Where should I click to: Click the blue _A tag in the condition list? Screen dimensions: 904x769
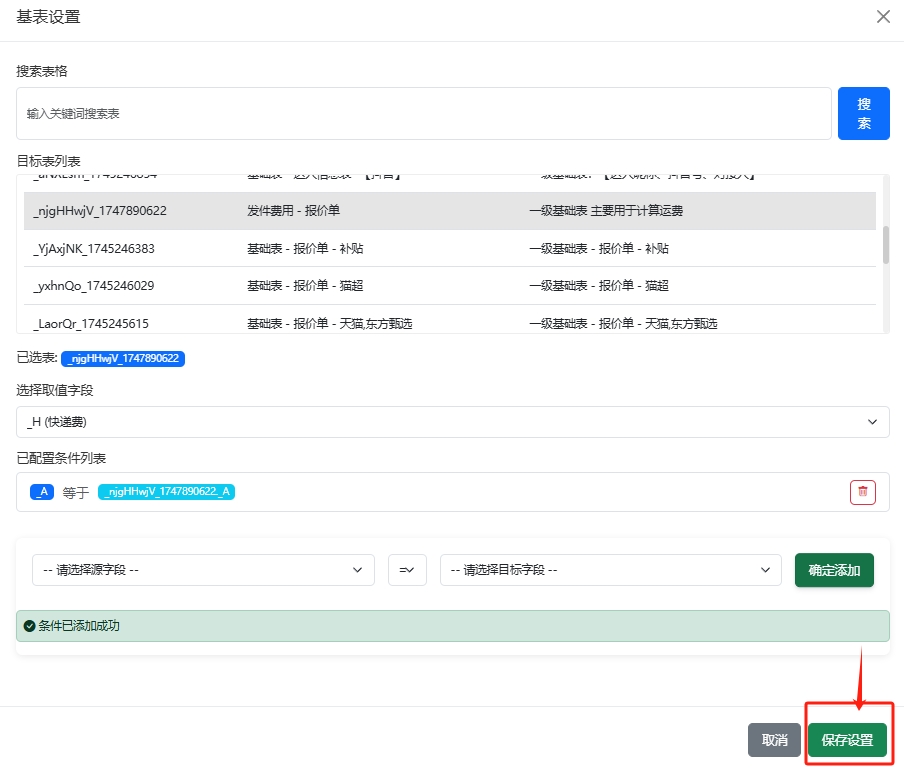(42, 492)
